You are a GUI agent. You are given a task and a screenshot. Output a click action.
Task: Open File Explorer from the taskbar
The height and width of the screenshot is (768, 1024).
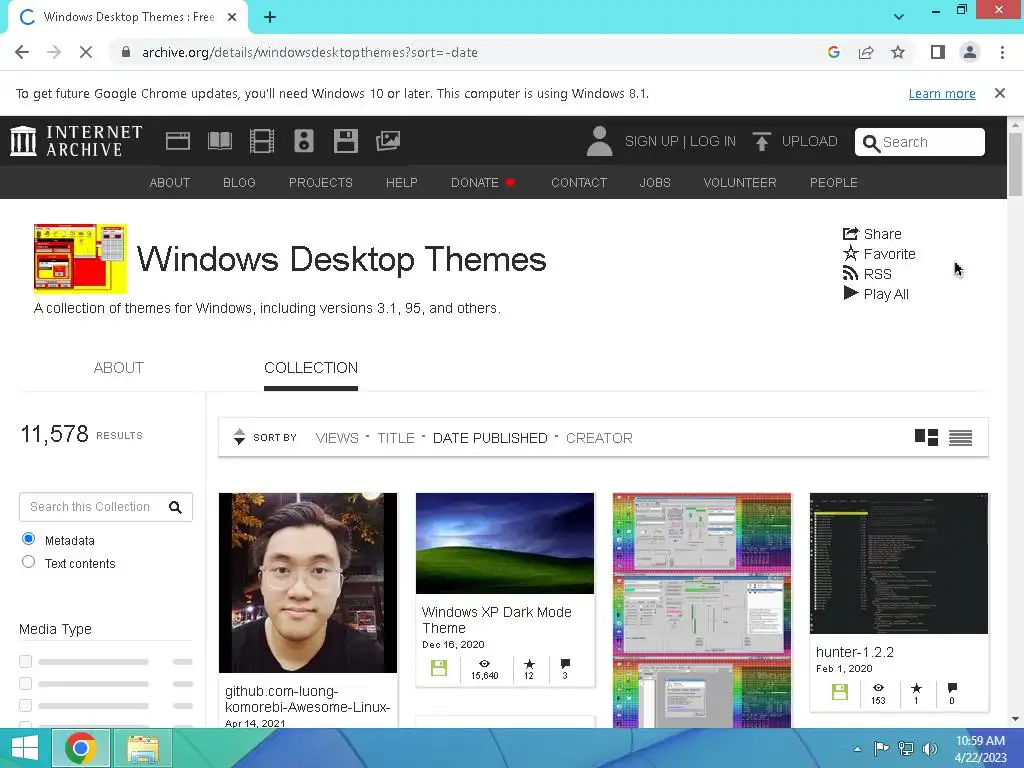tap(143, 748)
